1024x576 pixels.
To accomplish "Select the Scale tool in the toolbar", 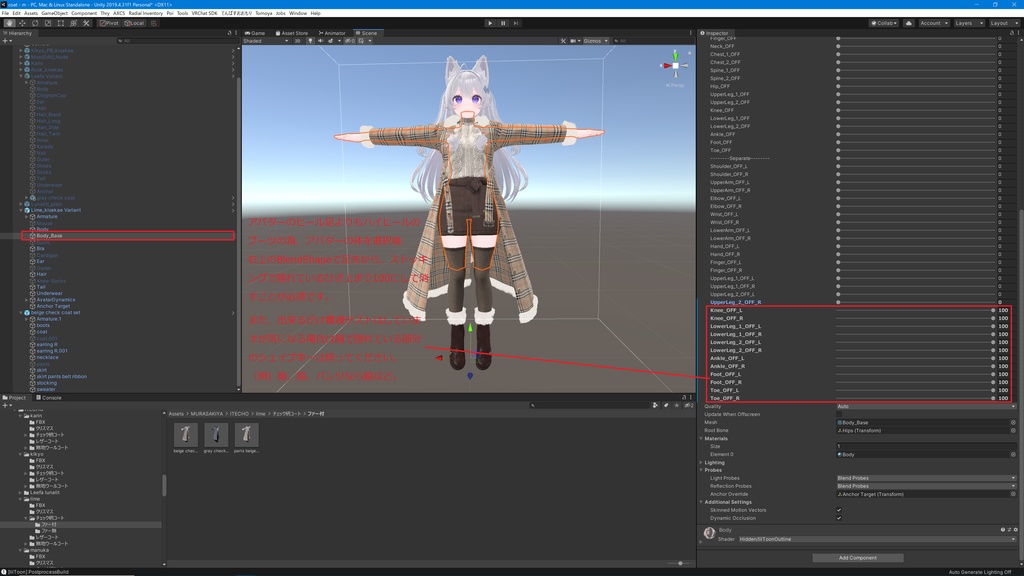I will [x=48, y=23].
